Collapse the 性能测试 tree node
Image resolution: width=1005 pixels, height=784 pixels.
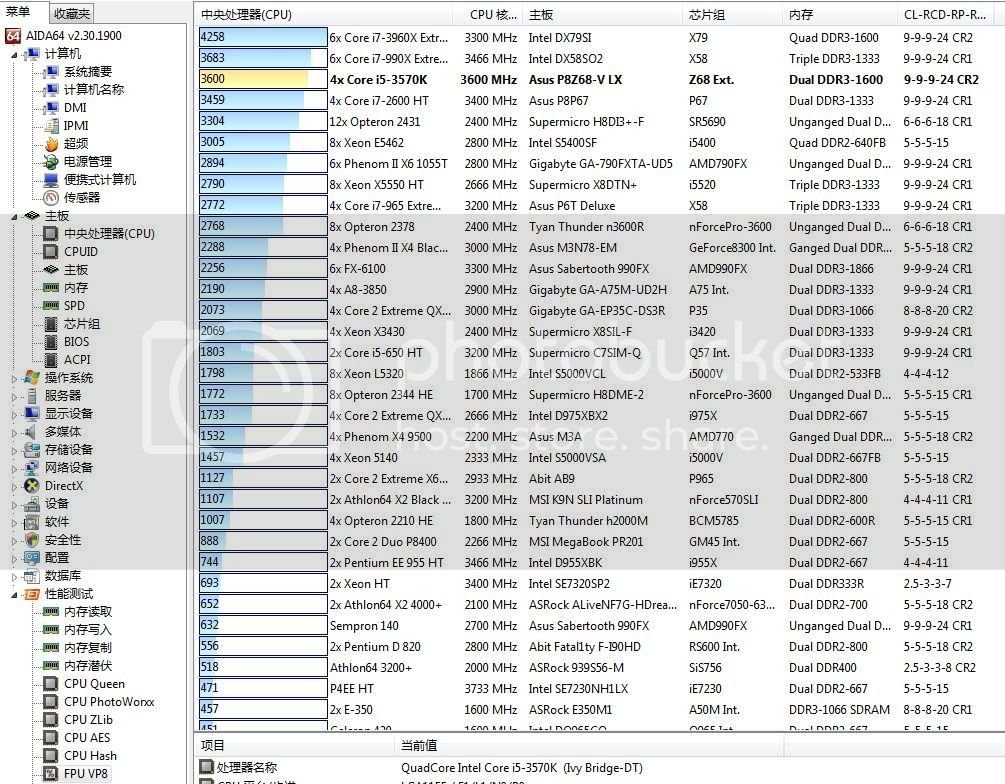(14, 594)
